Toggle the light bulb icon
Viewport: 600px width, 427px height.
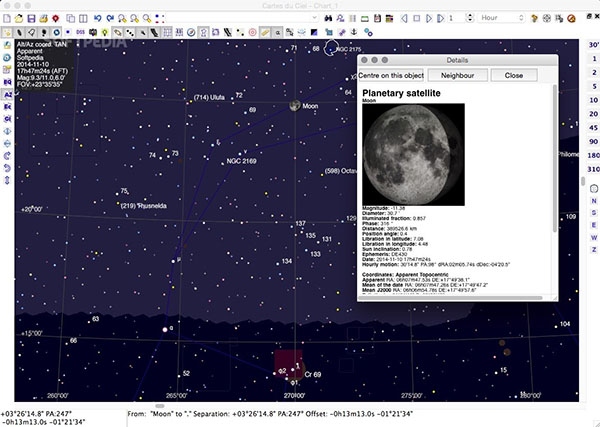click(x=105, y=33)
